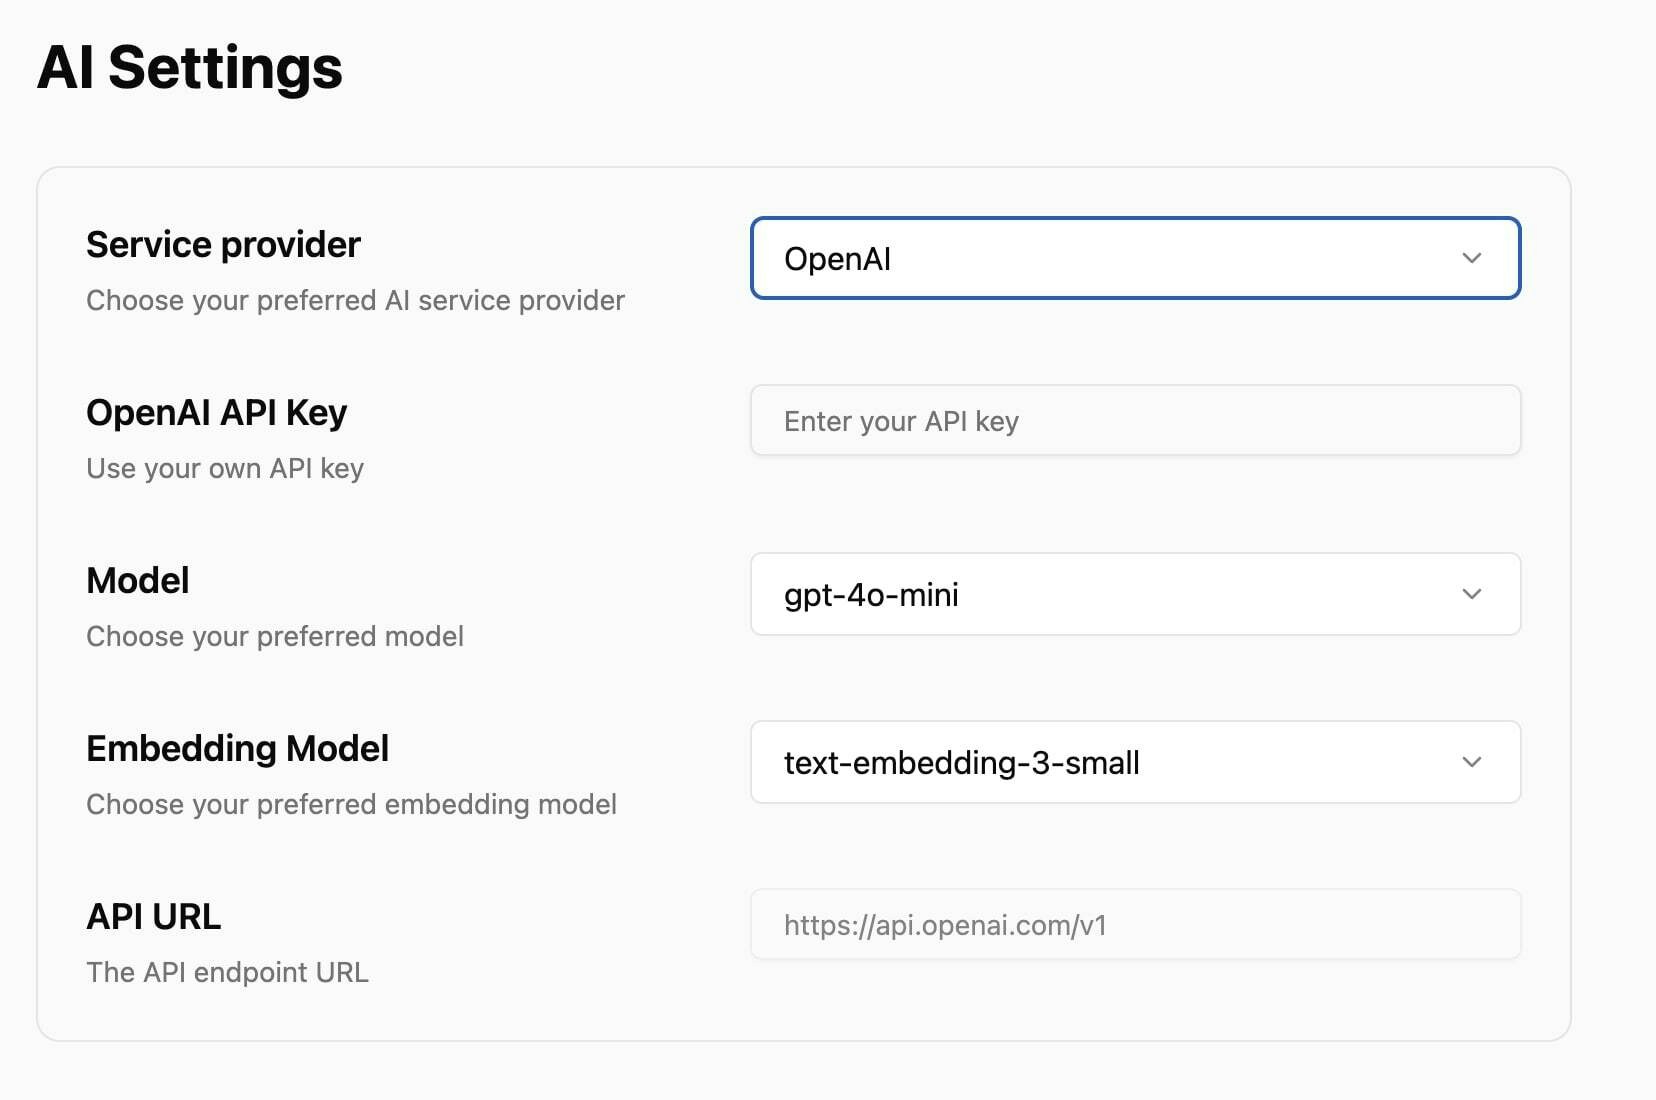Click "Choose your preferred AI service provider" text
The width and height of the screenshot is (1656, 1100).
point(355,301)
